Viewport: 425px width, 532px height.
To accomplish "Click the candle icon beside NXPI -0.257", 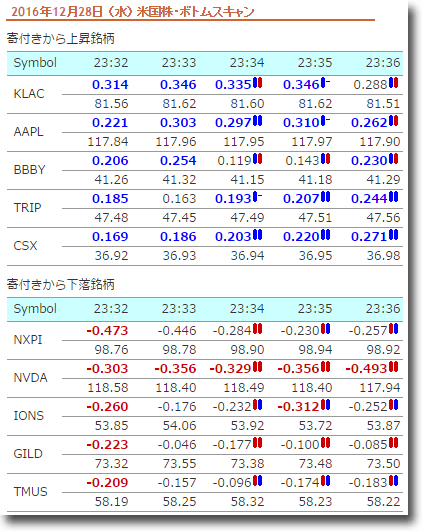I will (393, 328).
